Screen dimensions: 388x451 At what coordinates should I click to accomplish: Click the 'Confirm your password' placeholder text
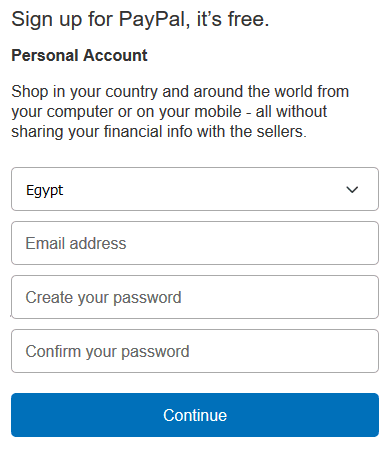pyautogui.click(x=108, y=352)
